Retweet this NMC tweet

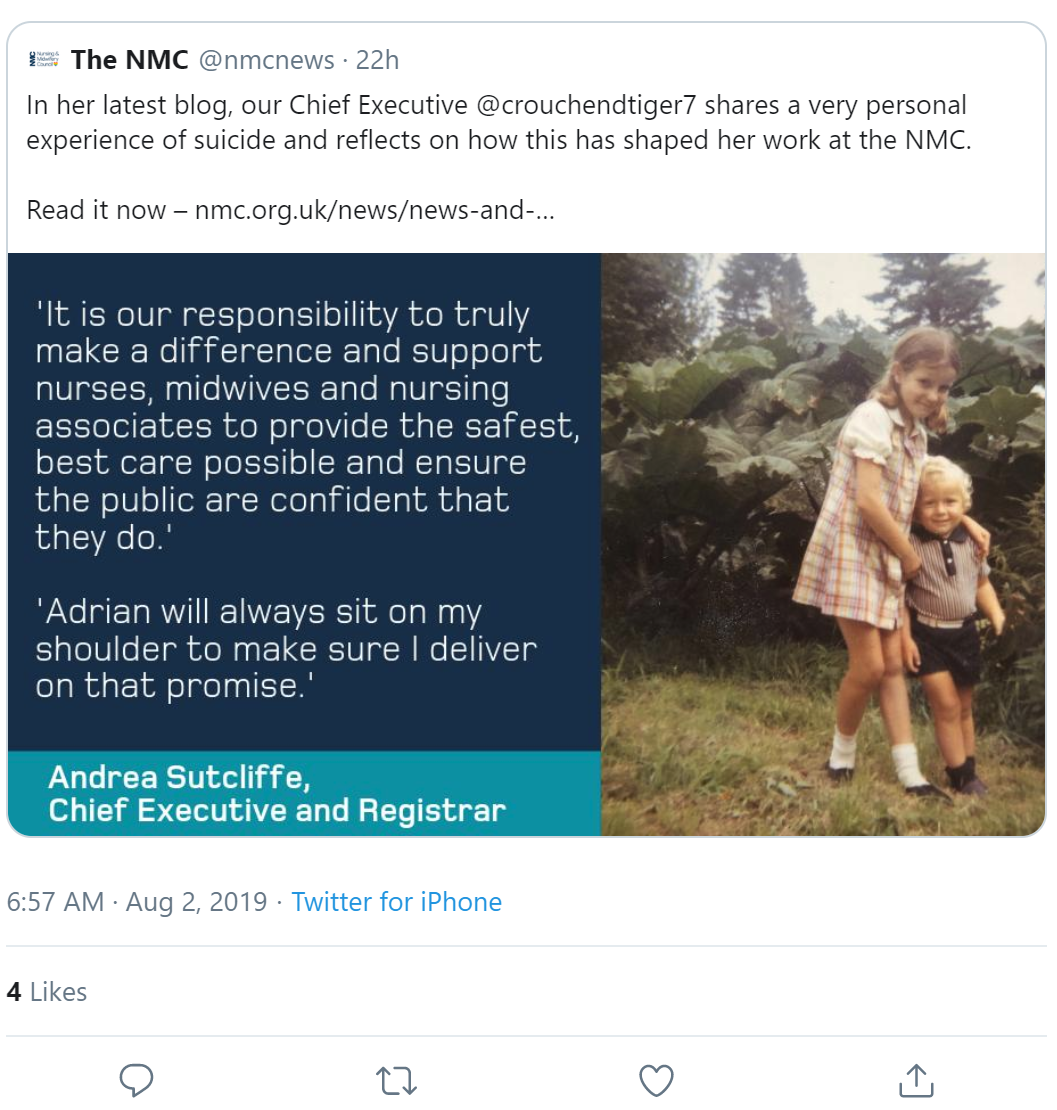coord(396,1080)
